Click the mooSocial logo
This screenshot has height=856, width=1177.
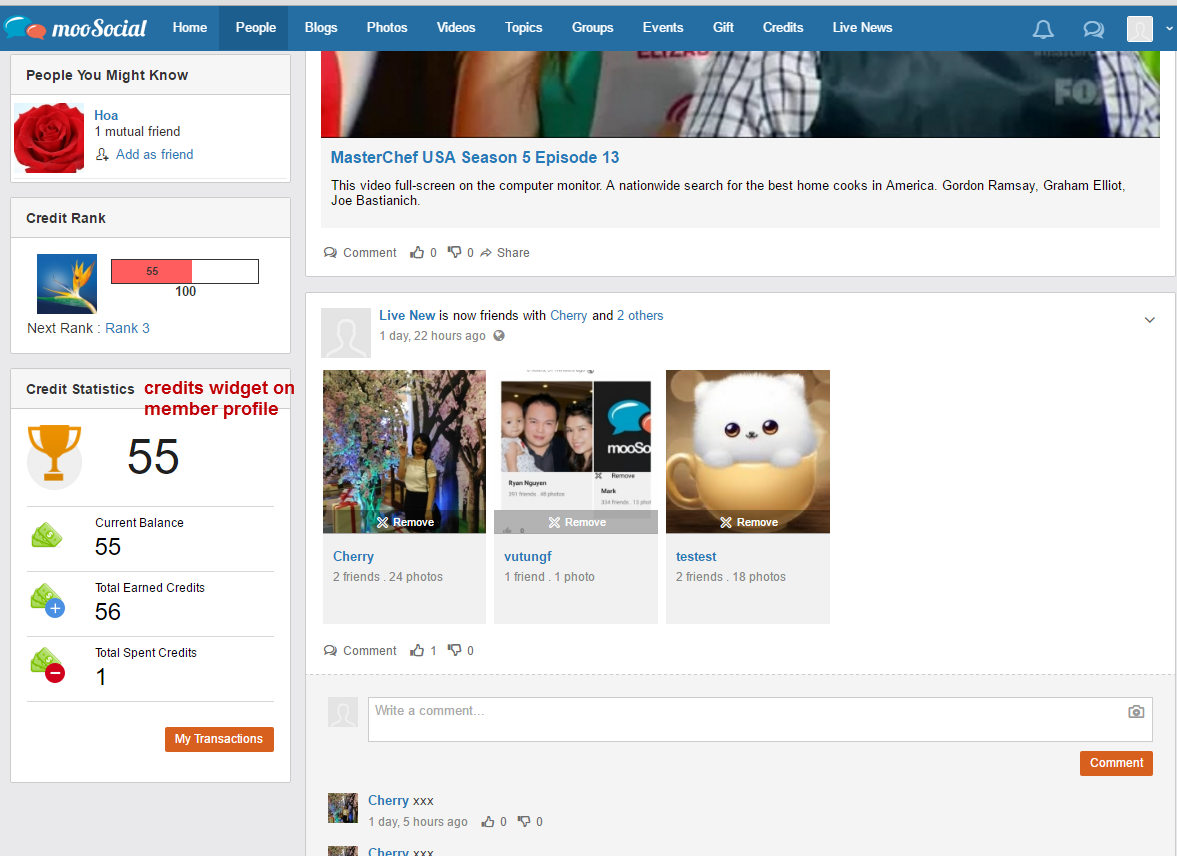point(75,29)
